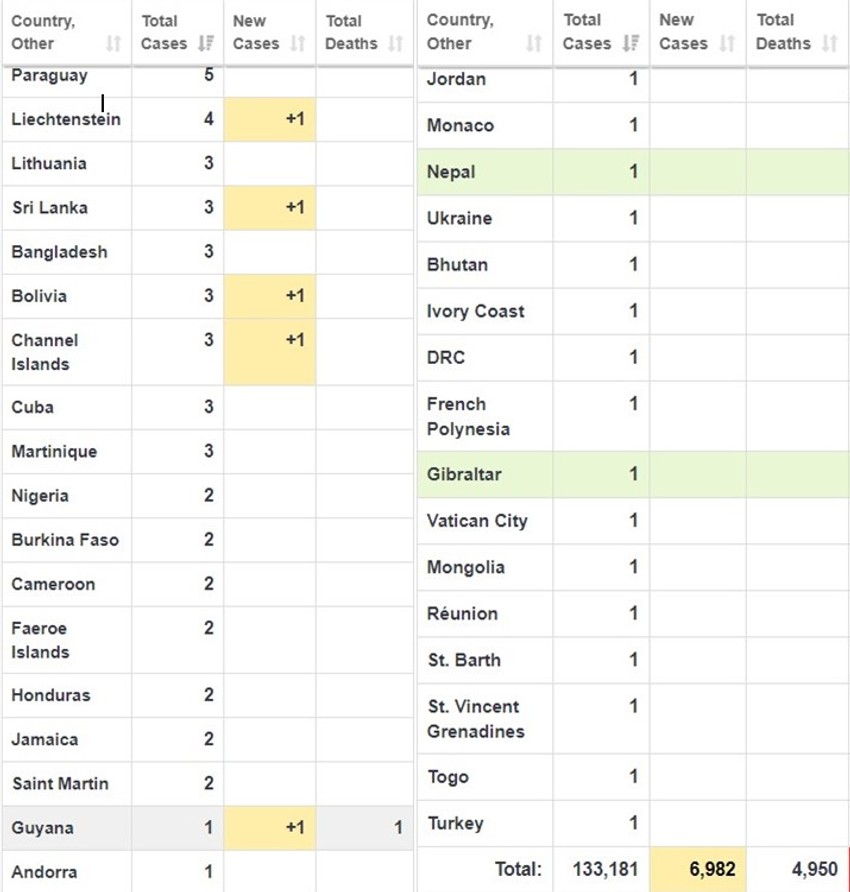Click Bolivia's +1 new cases cell
The image size is (850, 892).
tap(269, 296)
